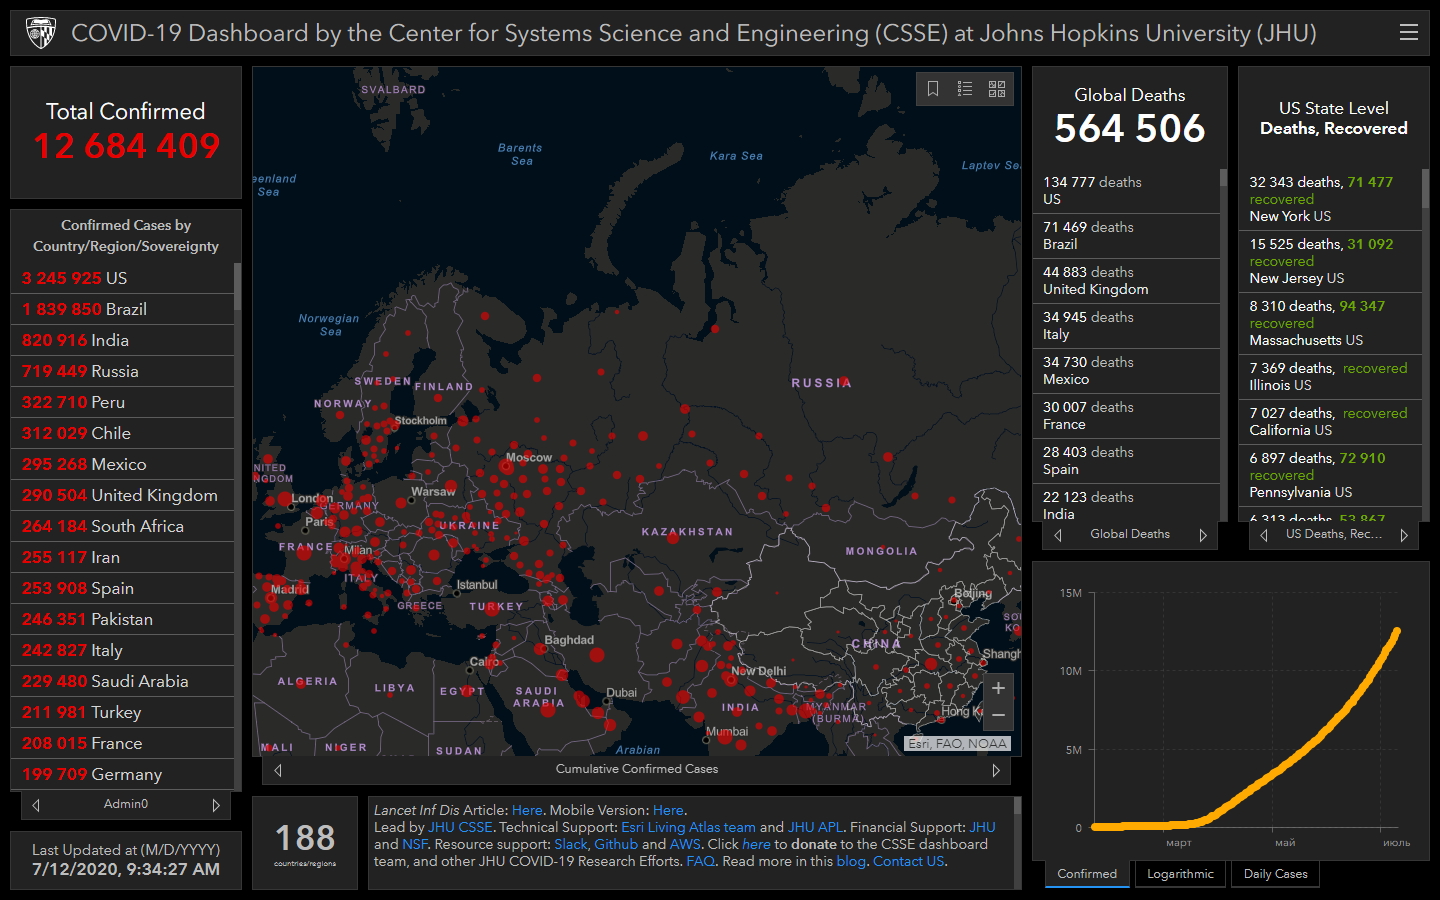Advance the Global Deaths panel right arrow
Viewport: 1440px width, 900px height.
[x=1203, y=535]
